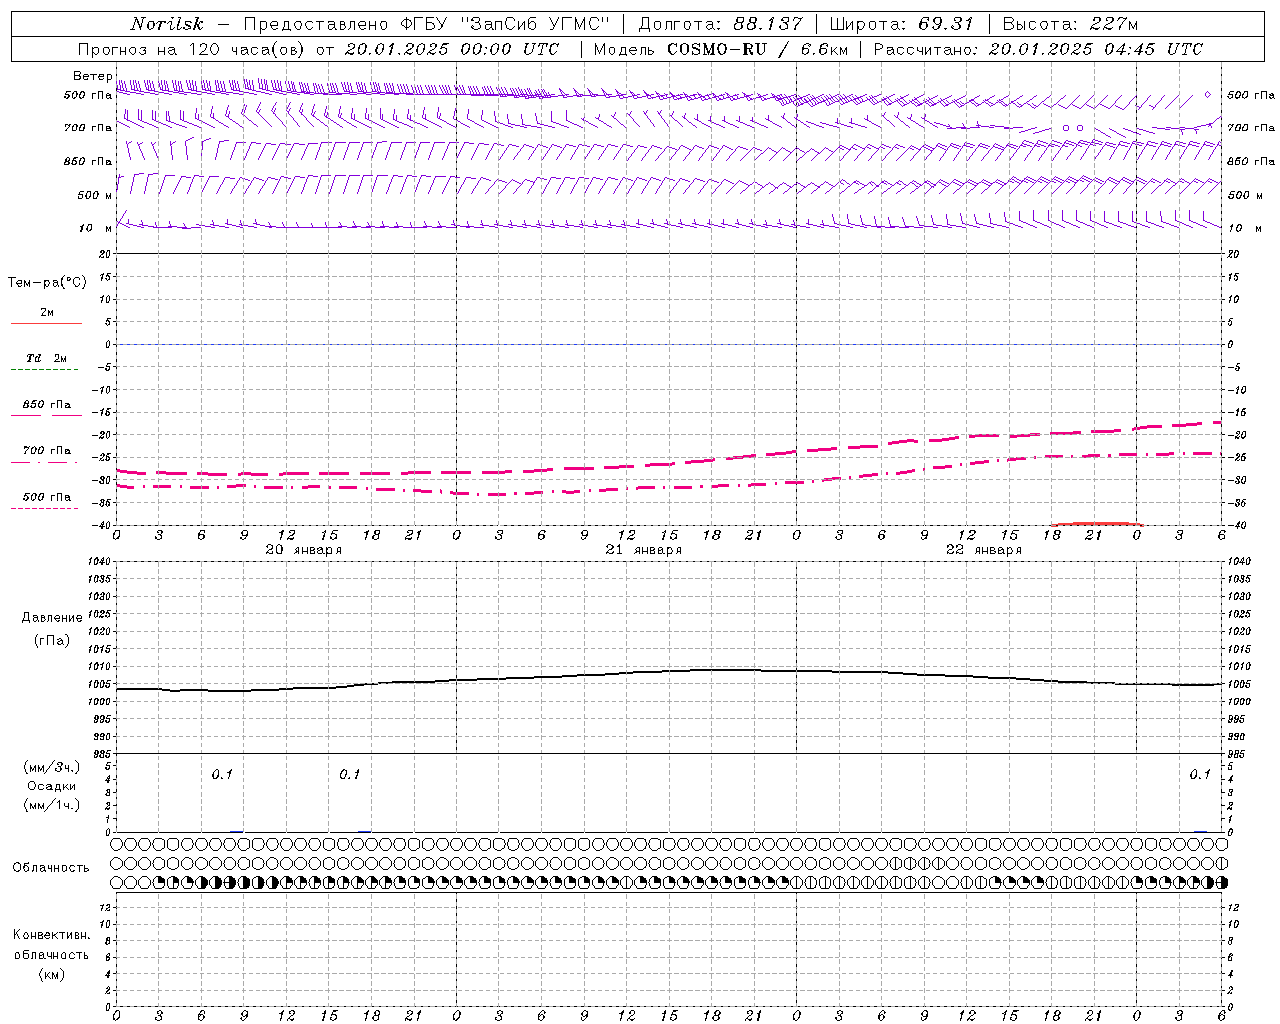
Task: Click the '10 м' label left of wind barbs
Action: click(95, 228)
